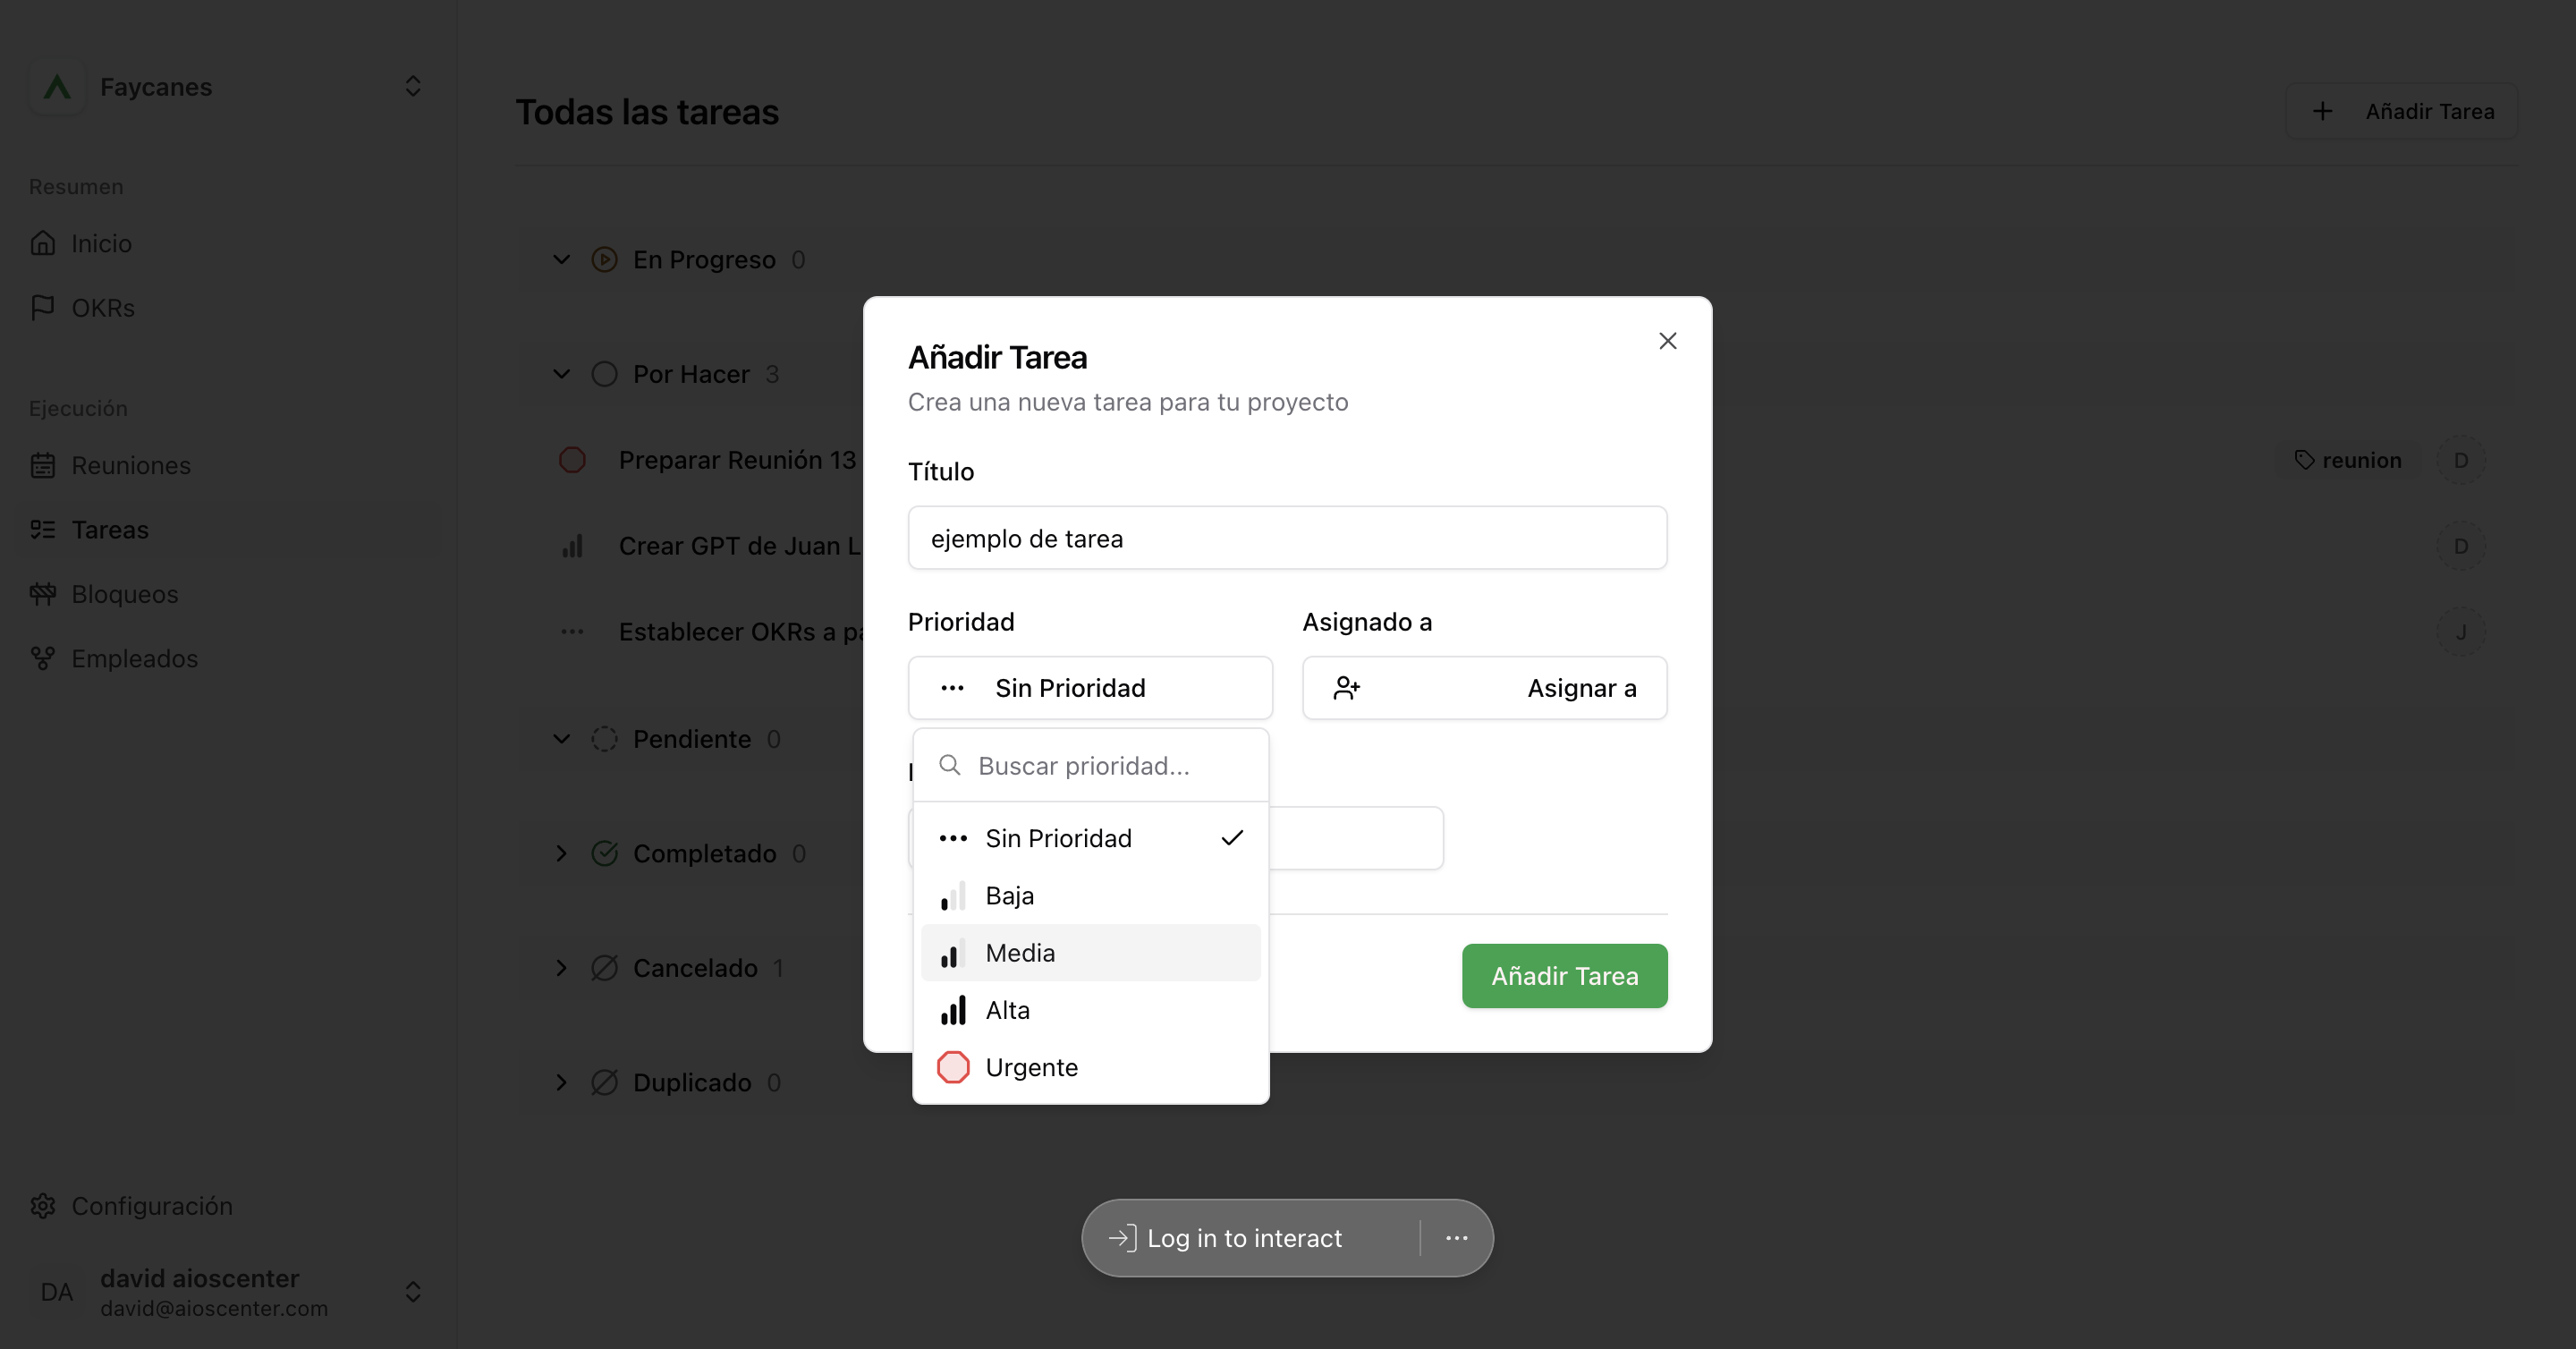This screenshot has width=2576, height=1349.
Task: Click the En Progreso status icon
Action: (x=604, y=260)
